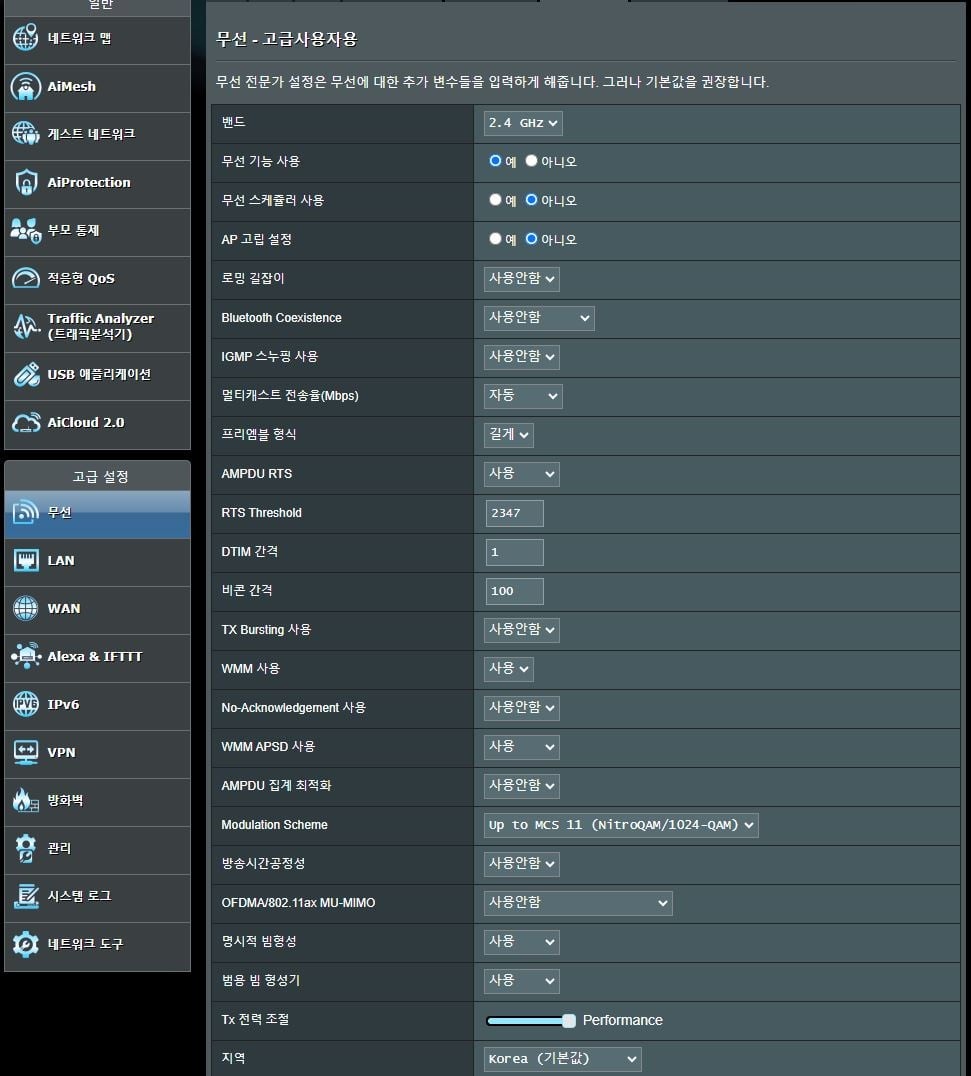Expand the WMM 사용 dropdown

[x=508, y=669]
